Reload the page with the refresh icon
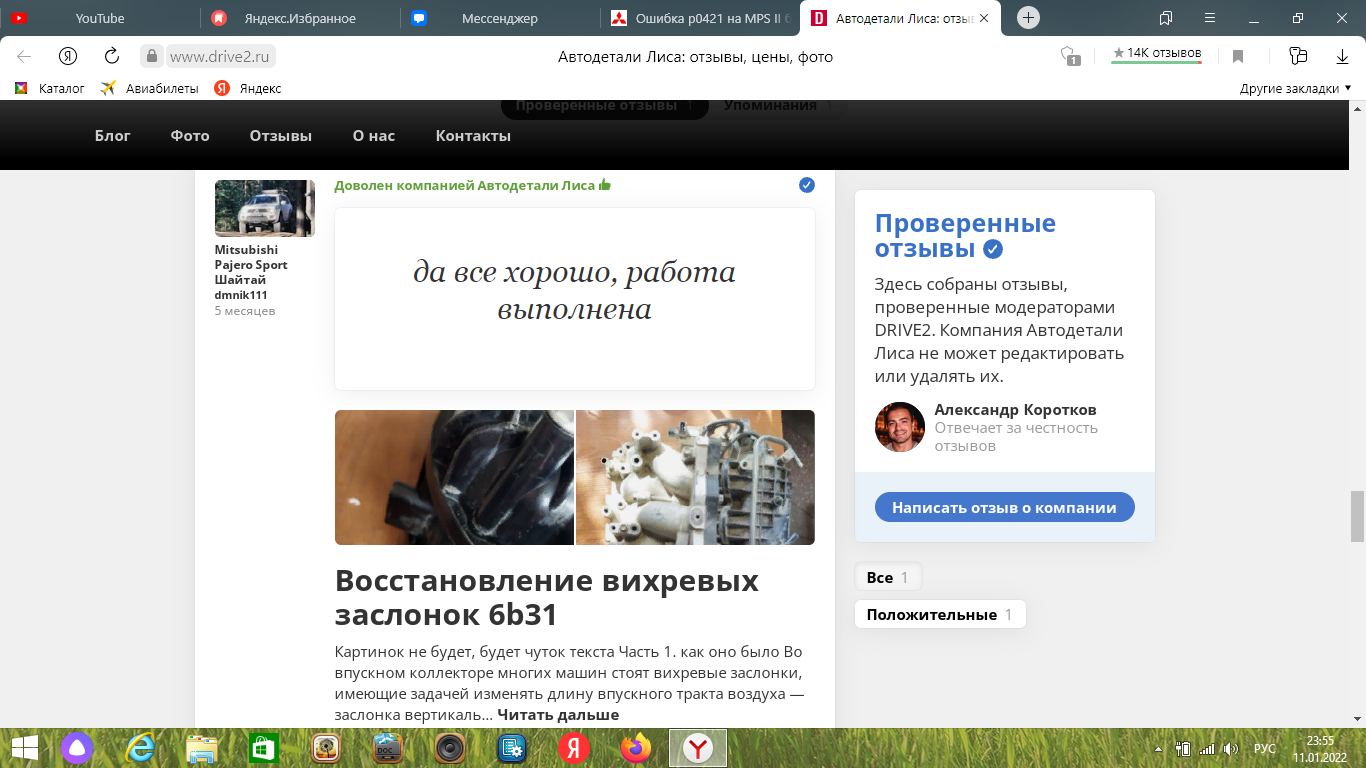 click(x=112, y=56)
